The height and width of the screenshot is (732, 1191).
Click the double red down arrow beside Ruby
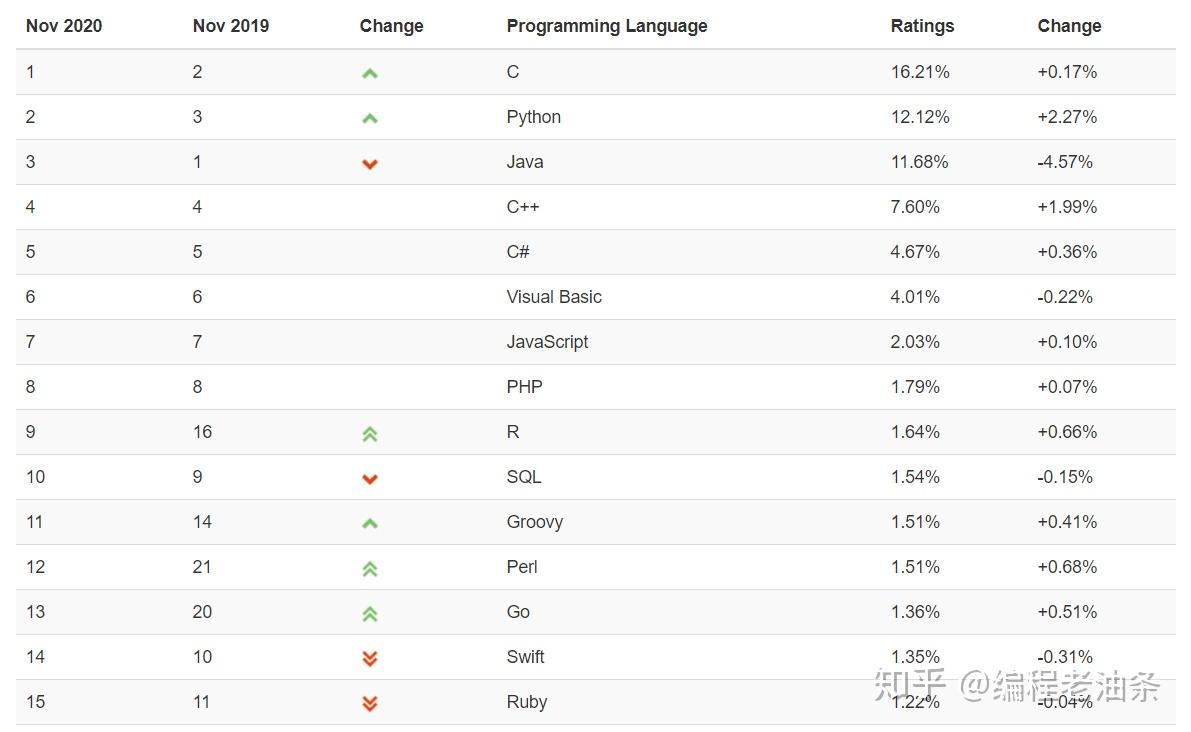tap(369, 703)
